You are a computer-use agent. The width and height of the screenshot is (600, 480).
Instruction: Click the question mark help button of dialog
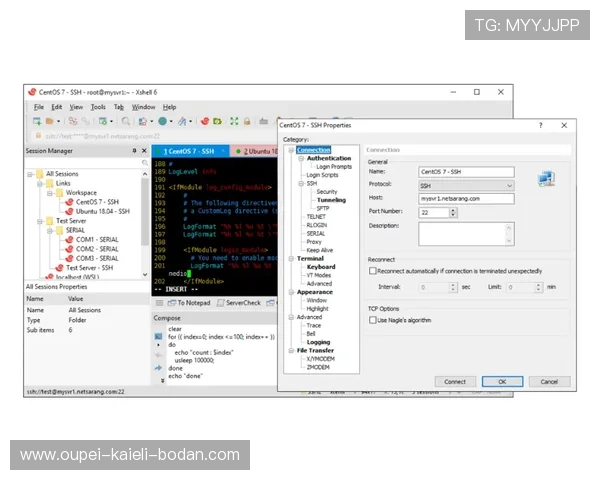541,126
